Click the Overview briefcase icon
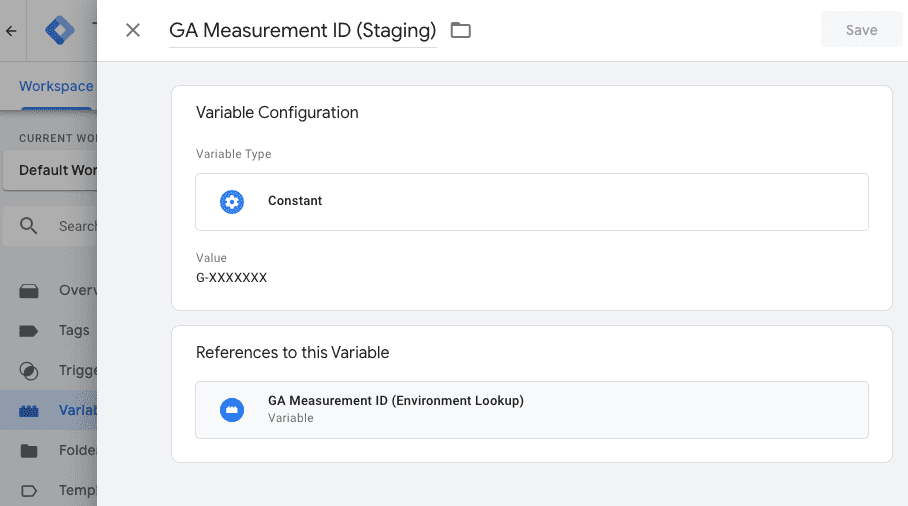The width and height of the screenshot is (908, 506). [x=29, y=291]
